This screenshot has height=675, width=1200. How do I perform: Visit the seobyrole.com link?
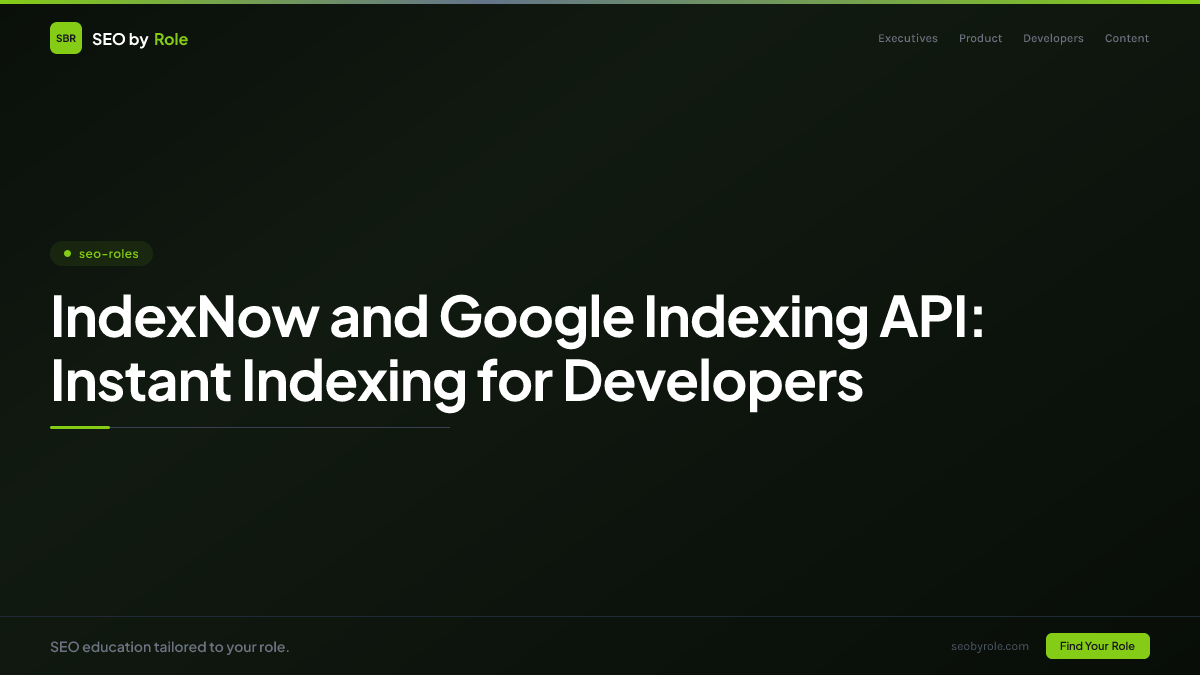990,646
